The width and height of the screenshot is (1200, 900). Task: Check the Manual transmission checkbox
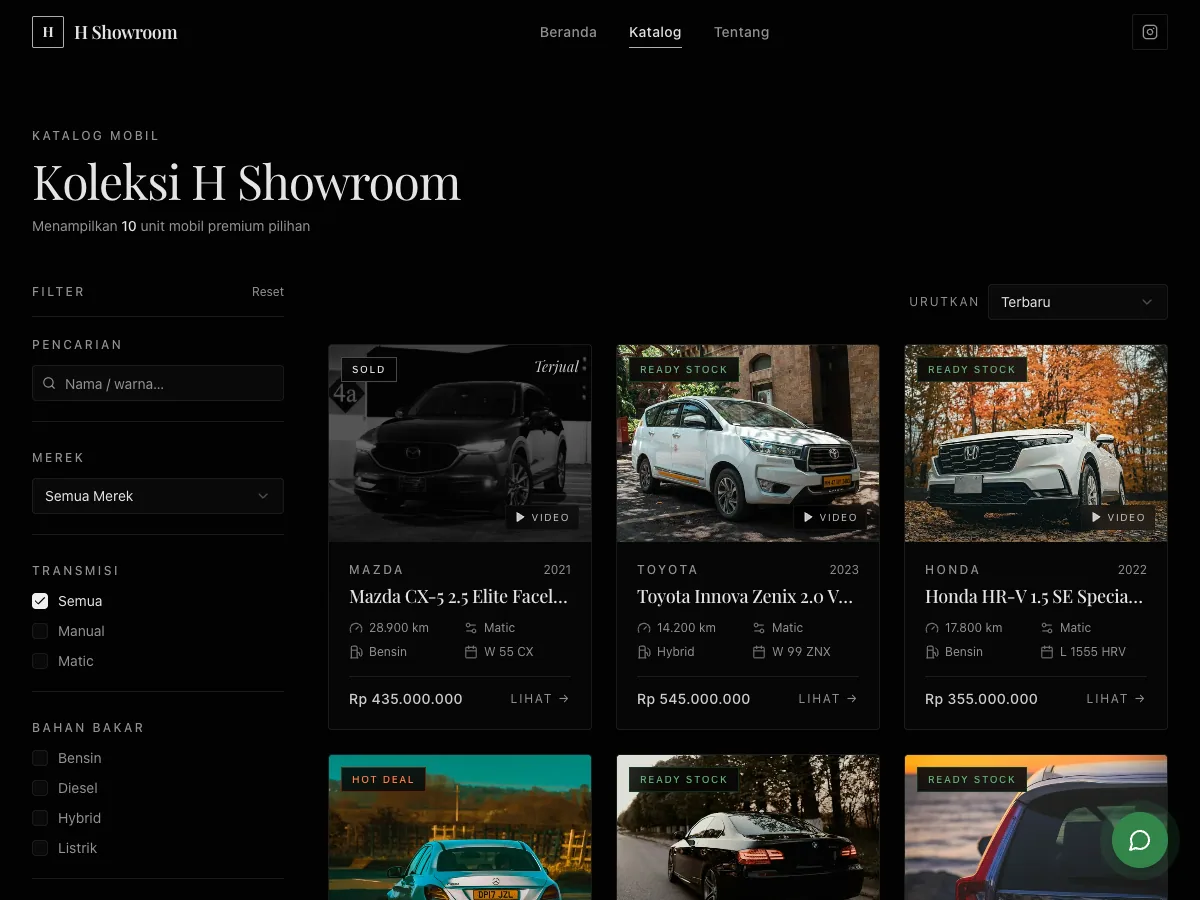tap(40, 631)
